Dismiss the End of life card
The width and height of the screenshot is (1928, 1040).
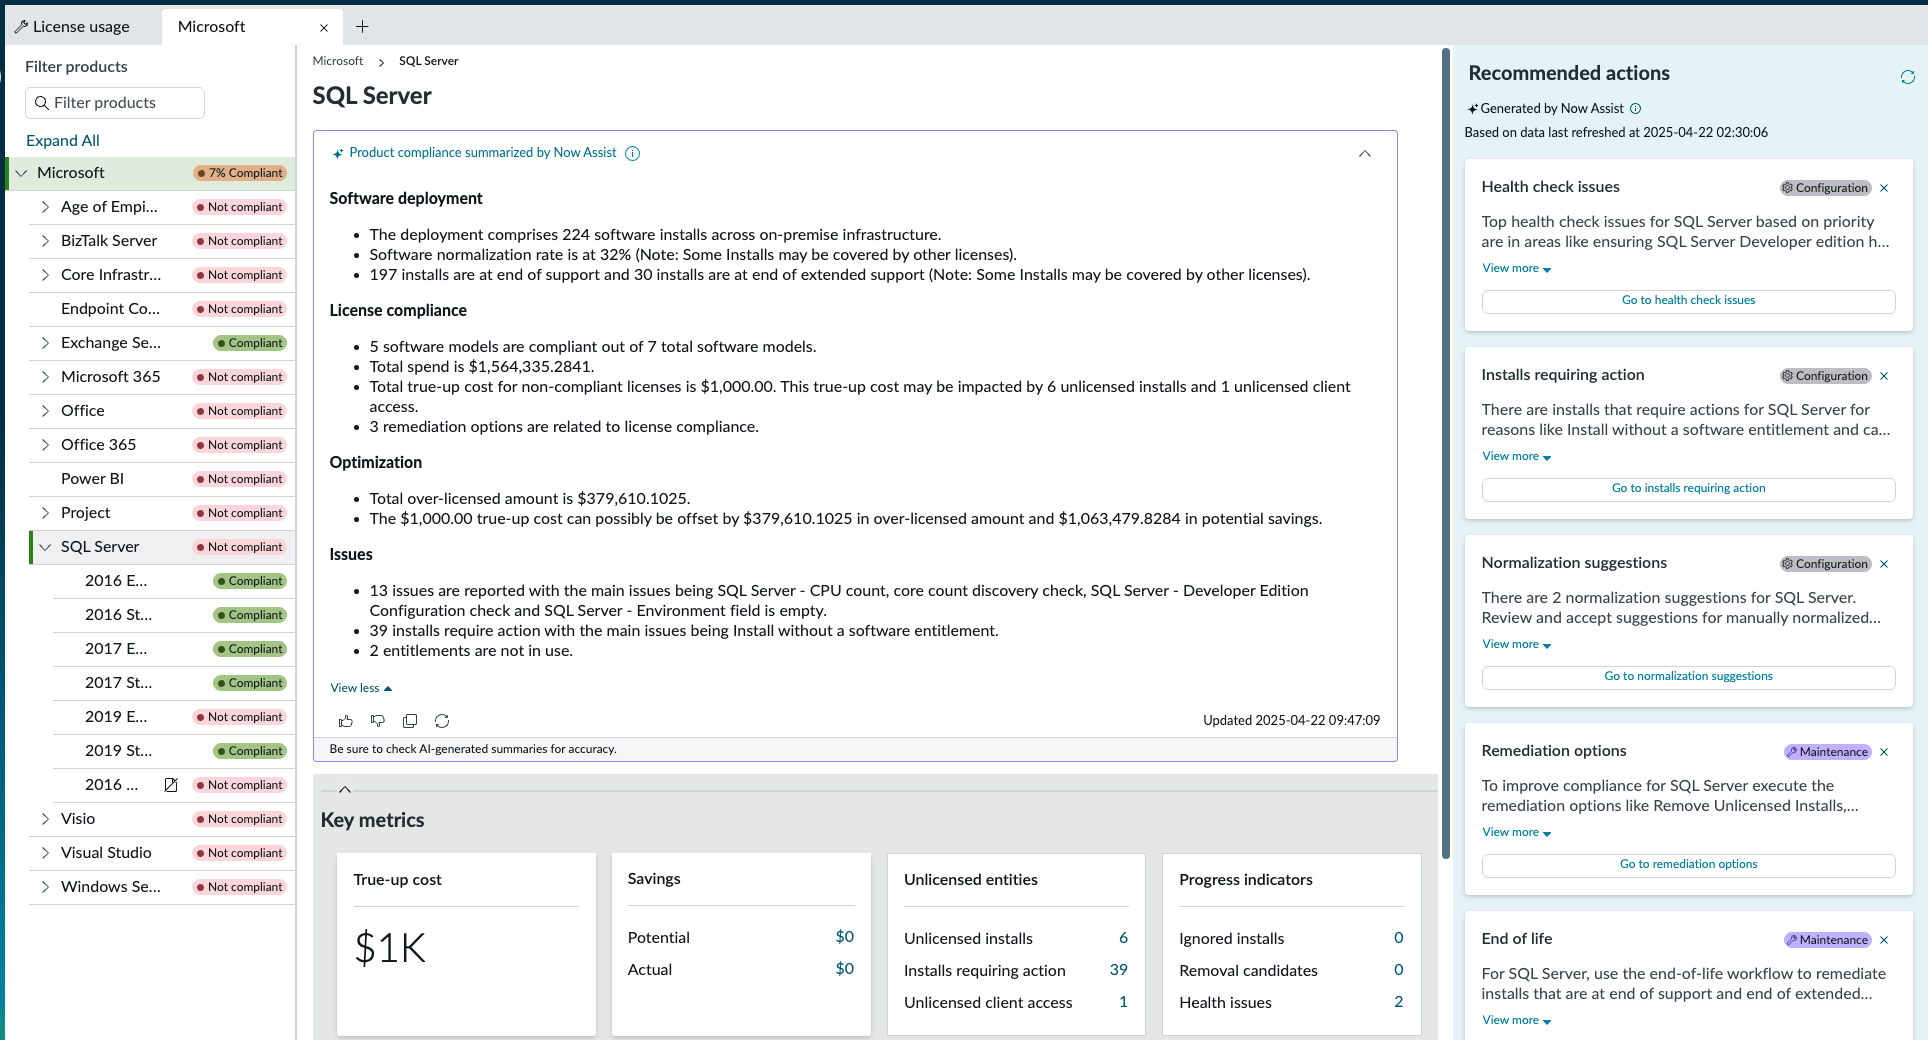1884,940
